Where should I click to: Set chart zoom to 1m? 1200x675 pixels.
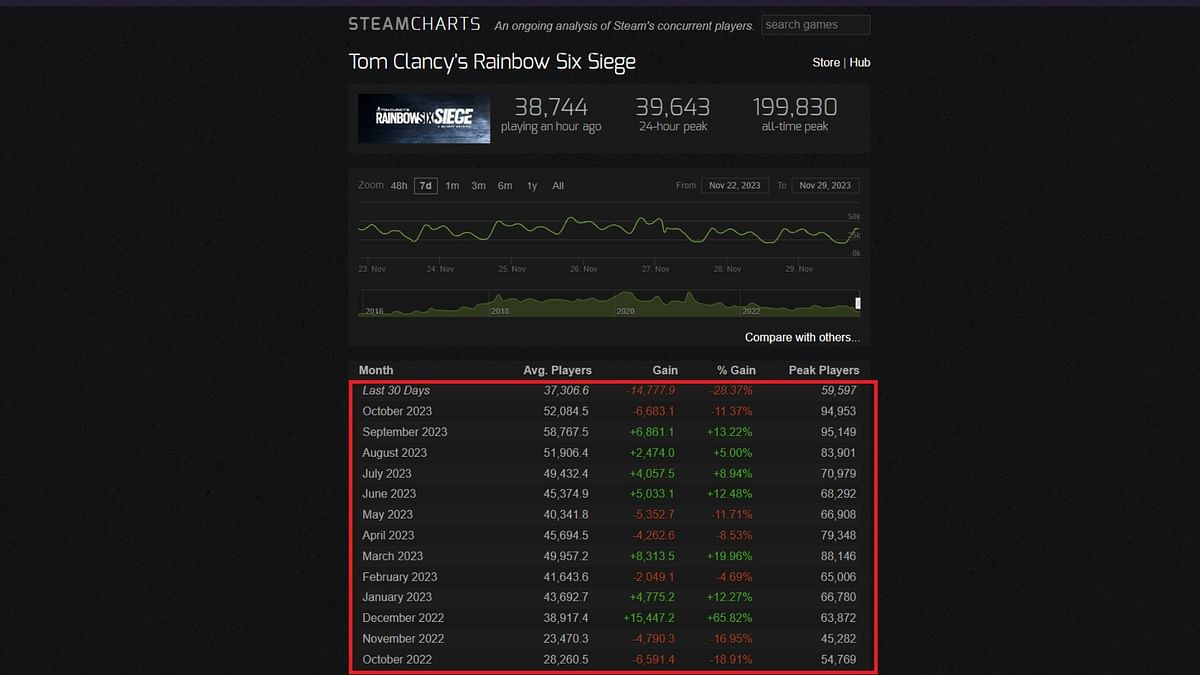pyautogui.click(x=452, y=186)
